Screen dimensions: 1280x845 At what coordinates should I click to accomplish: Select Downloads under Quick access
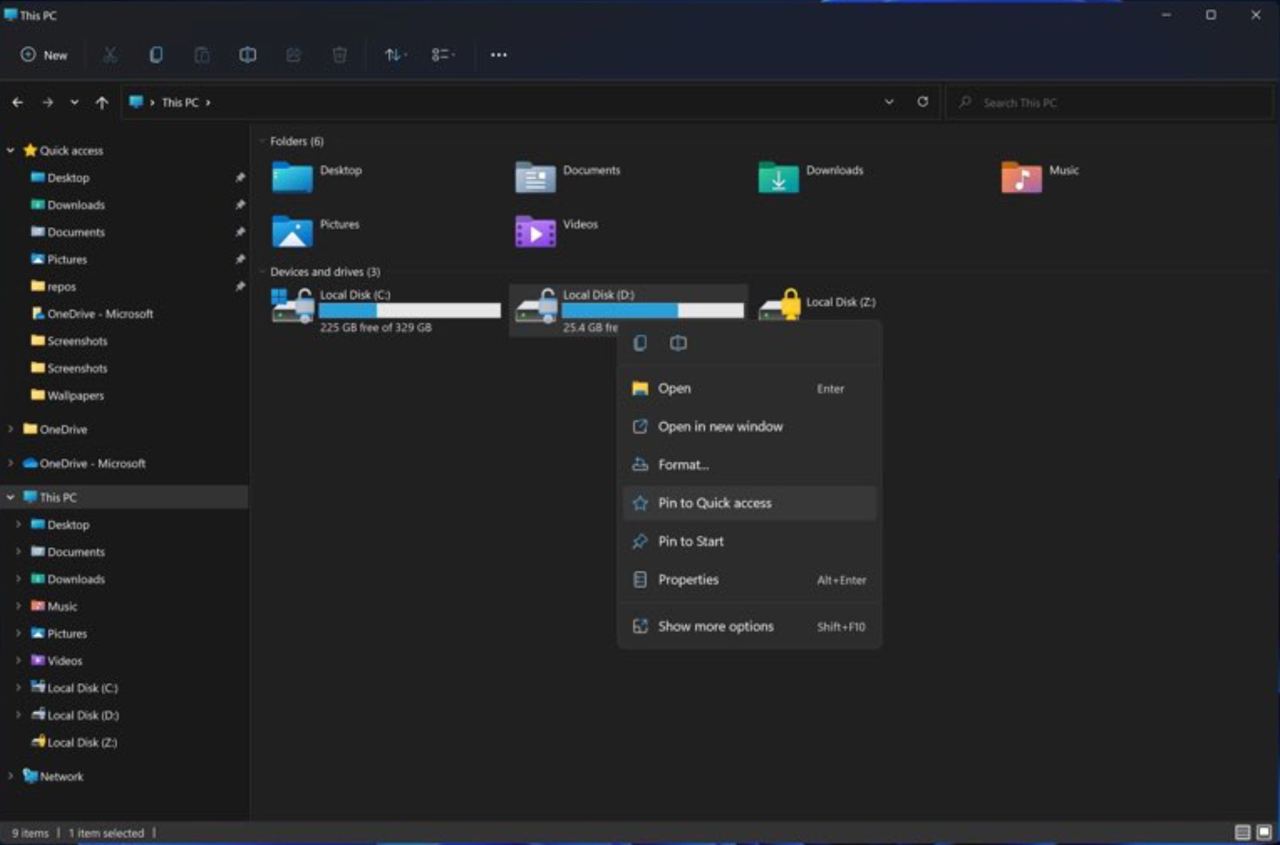coord(76,205)
